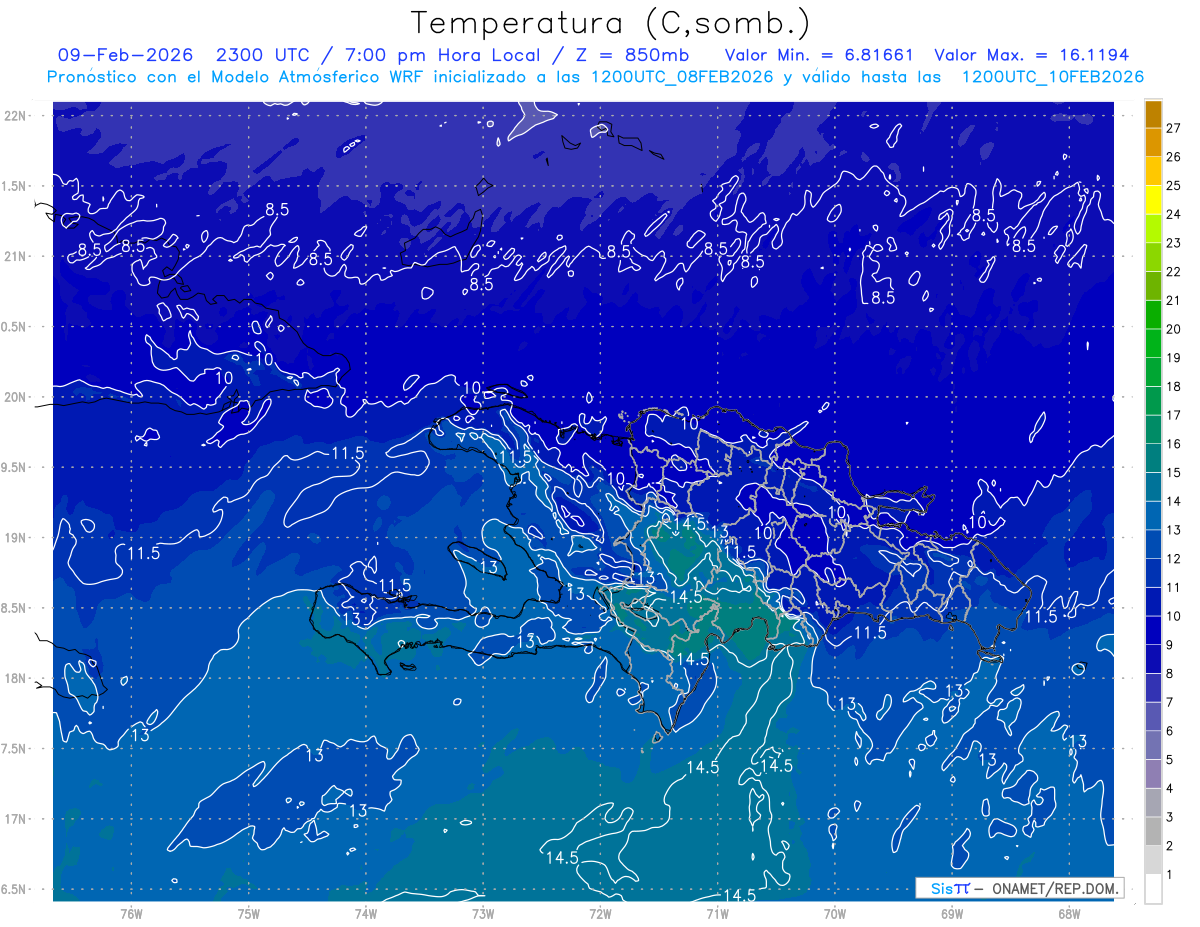Click the "68W" longitude axis label
The width and height of the screenshot is (1200, 927).
click(1069, 914)
